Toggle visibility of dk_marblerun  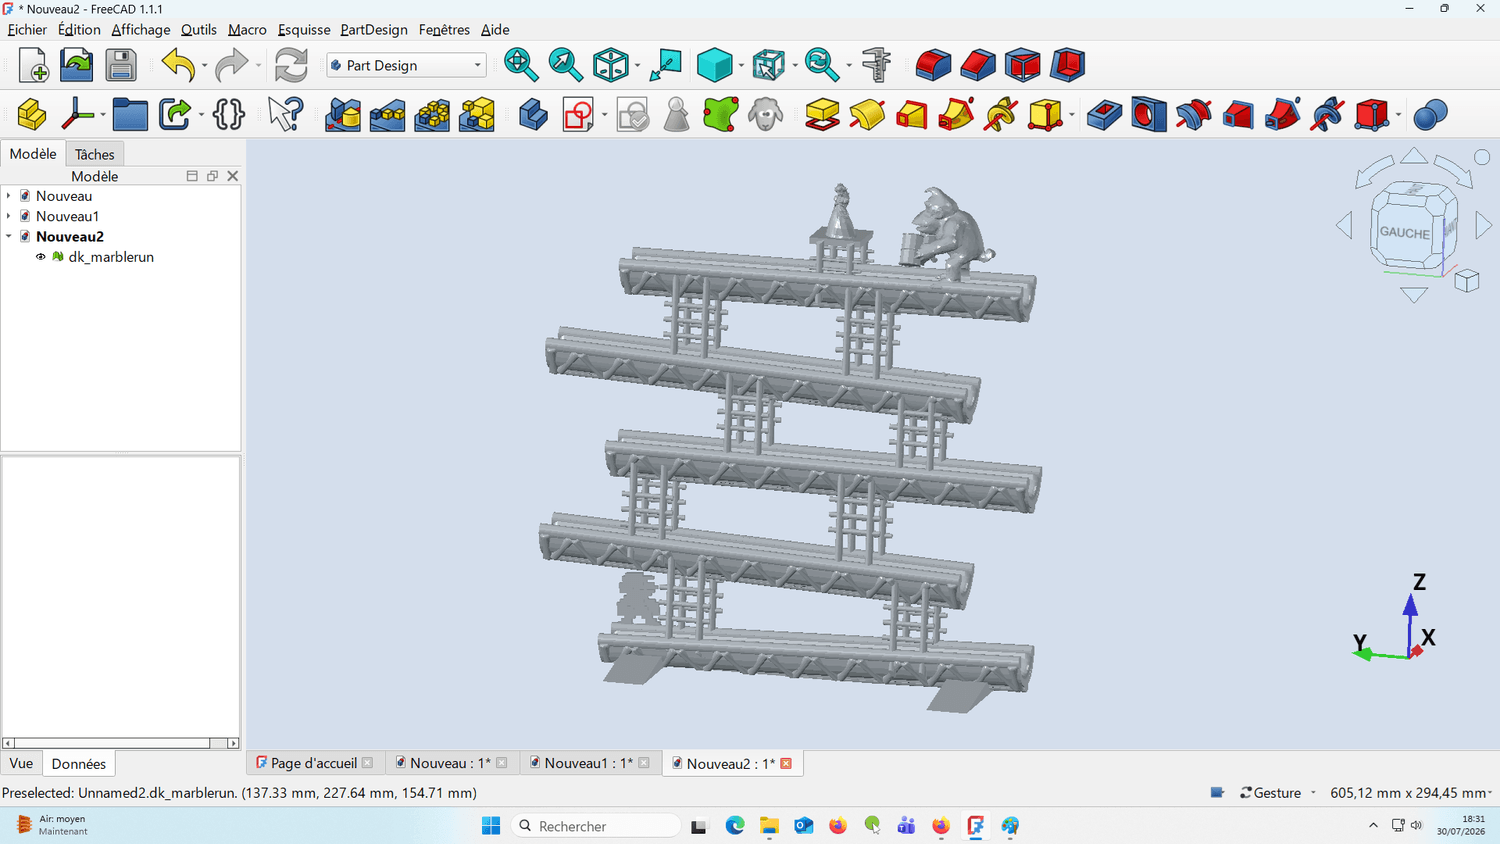click(x=41, y=257)
